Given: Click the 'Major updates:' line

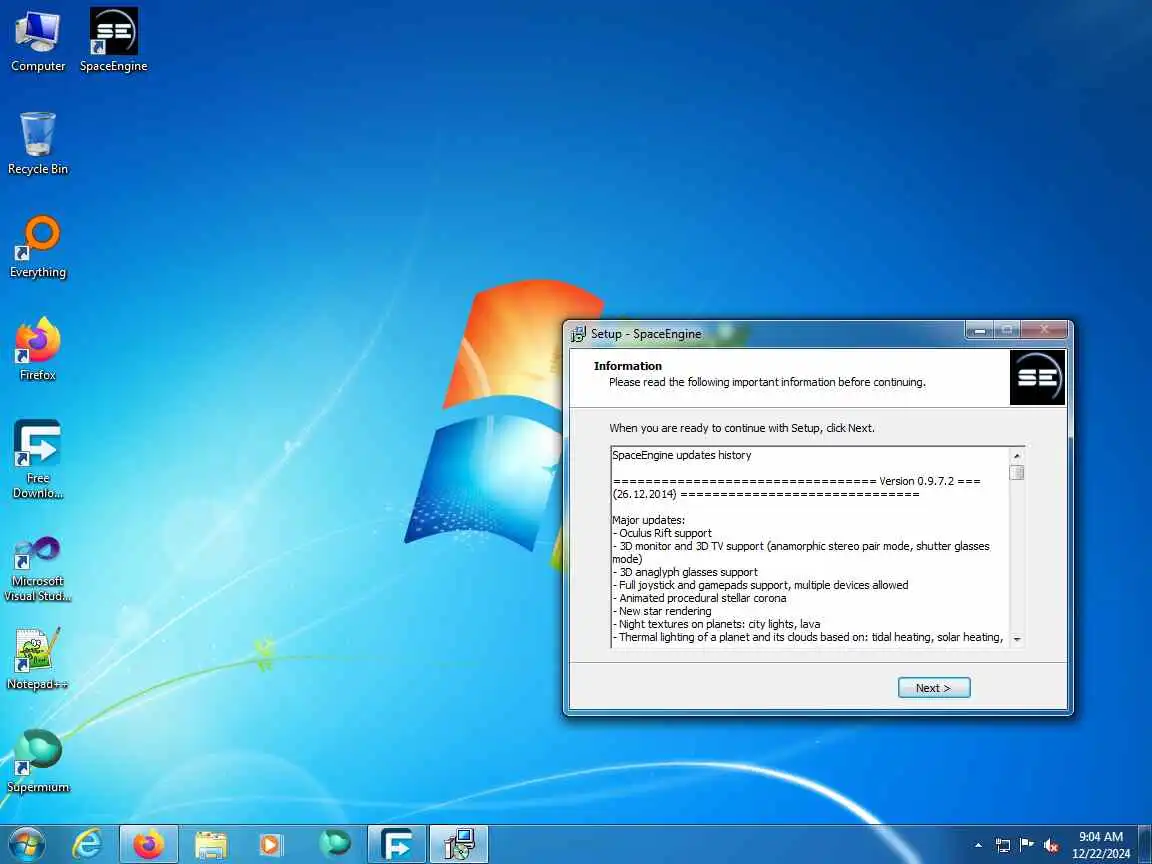Looking at the screenshot, I should coord(649,520).
